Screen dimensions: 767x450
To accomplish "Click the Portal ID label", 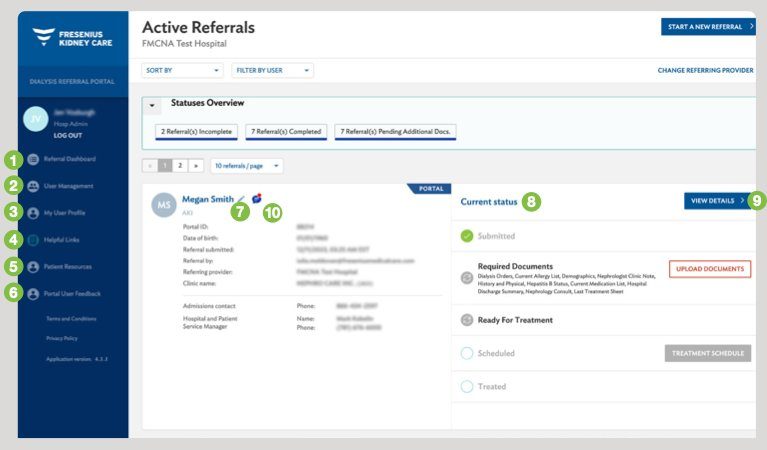I will click(195, 227).
